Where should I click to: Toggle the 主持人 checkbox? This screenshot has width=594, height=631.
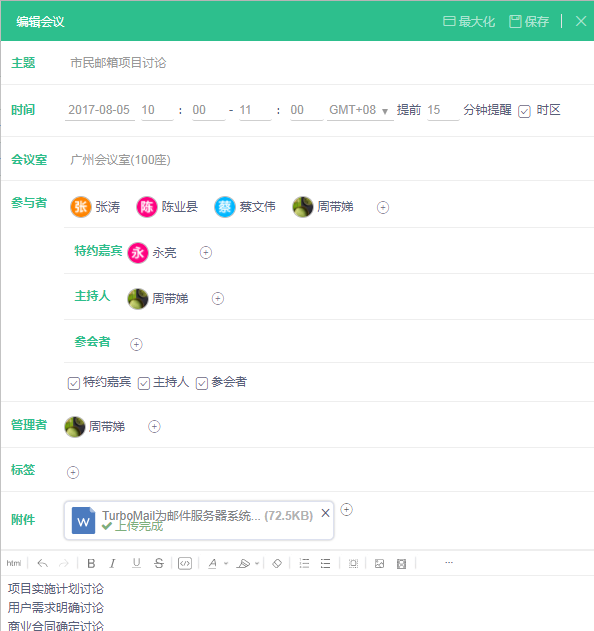point(144,383)
